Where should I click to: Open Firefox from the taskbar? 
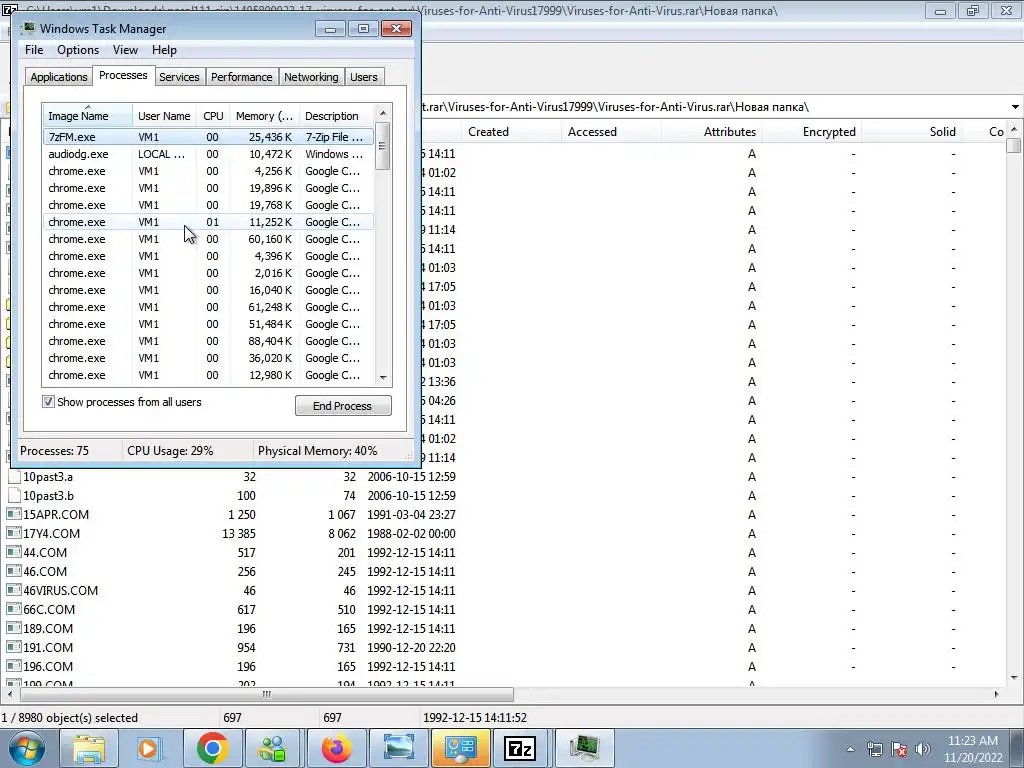click(x=336, y=748)
